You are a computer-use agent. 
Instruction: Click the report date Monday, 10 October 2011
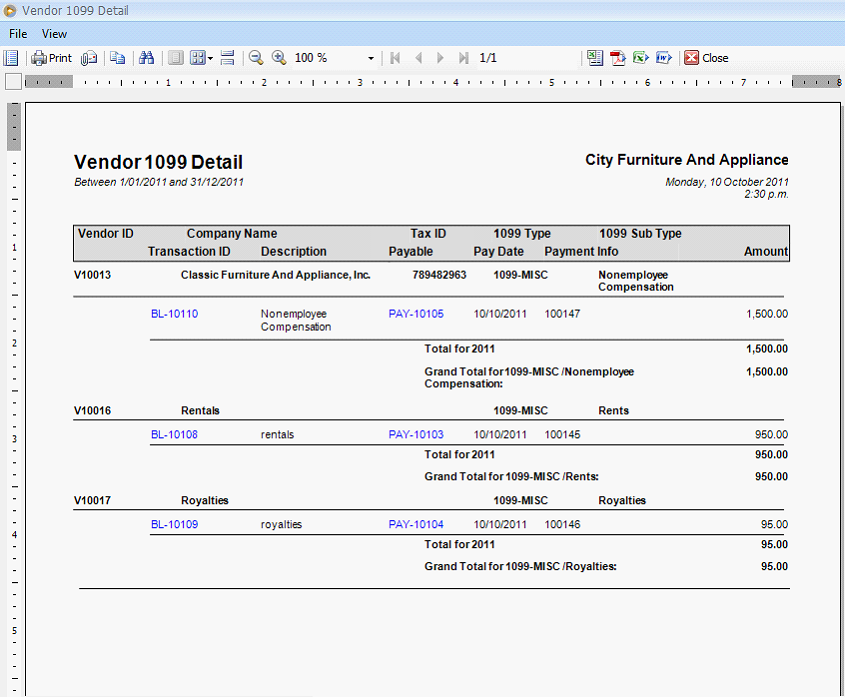(727, 182)
